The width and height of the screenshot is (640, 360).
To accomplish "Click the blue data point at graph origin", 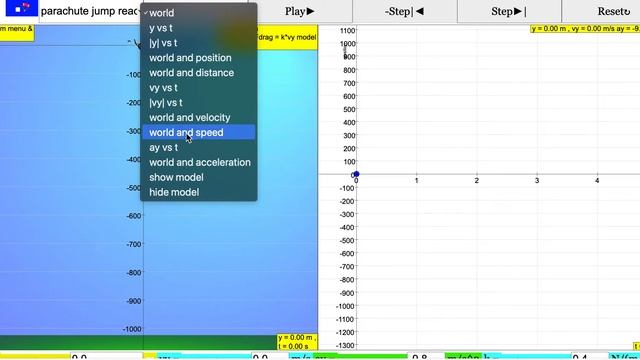I will click(x=356, y=174).
